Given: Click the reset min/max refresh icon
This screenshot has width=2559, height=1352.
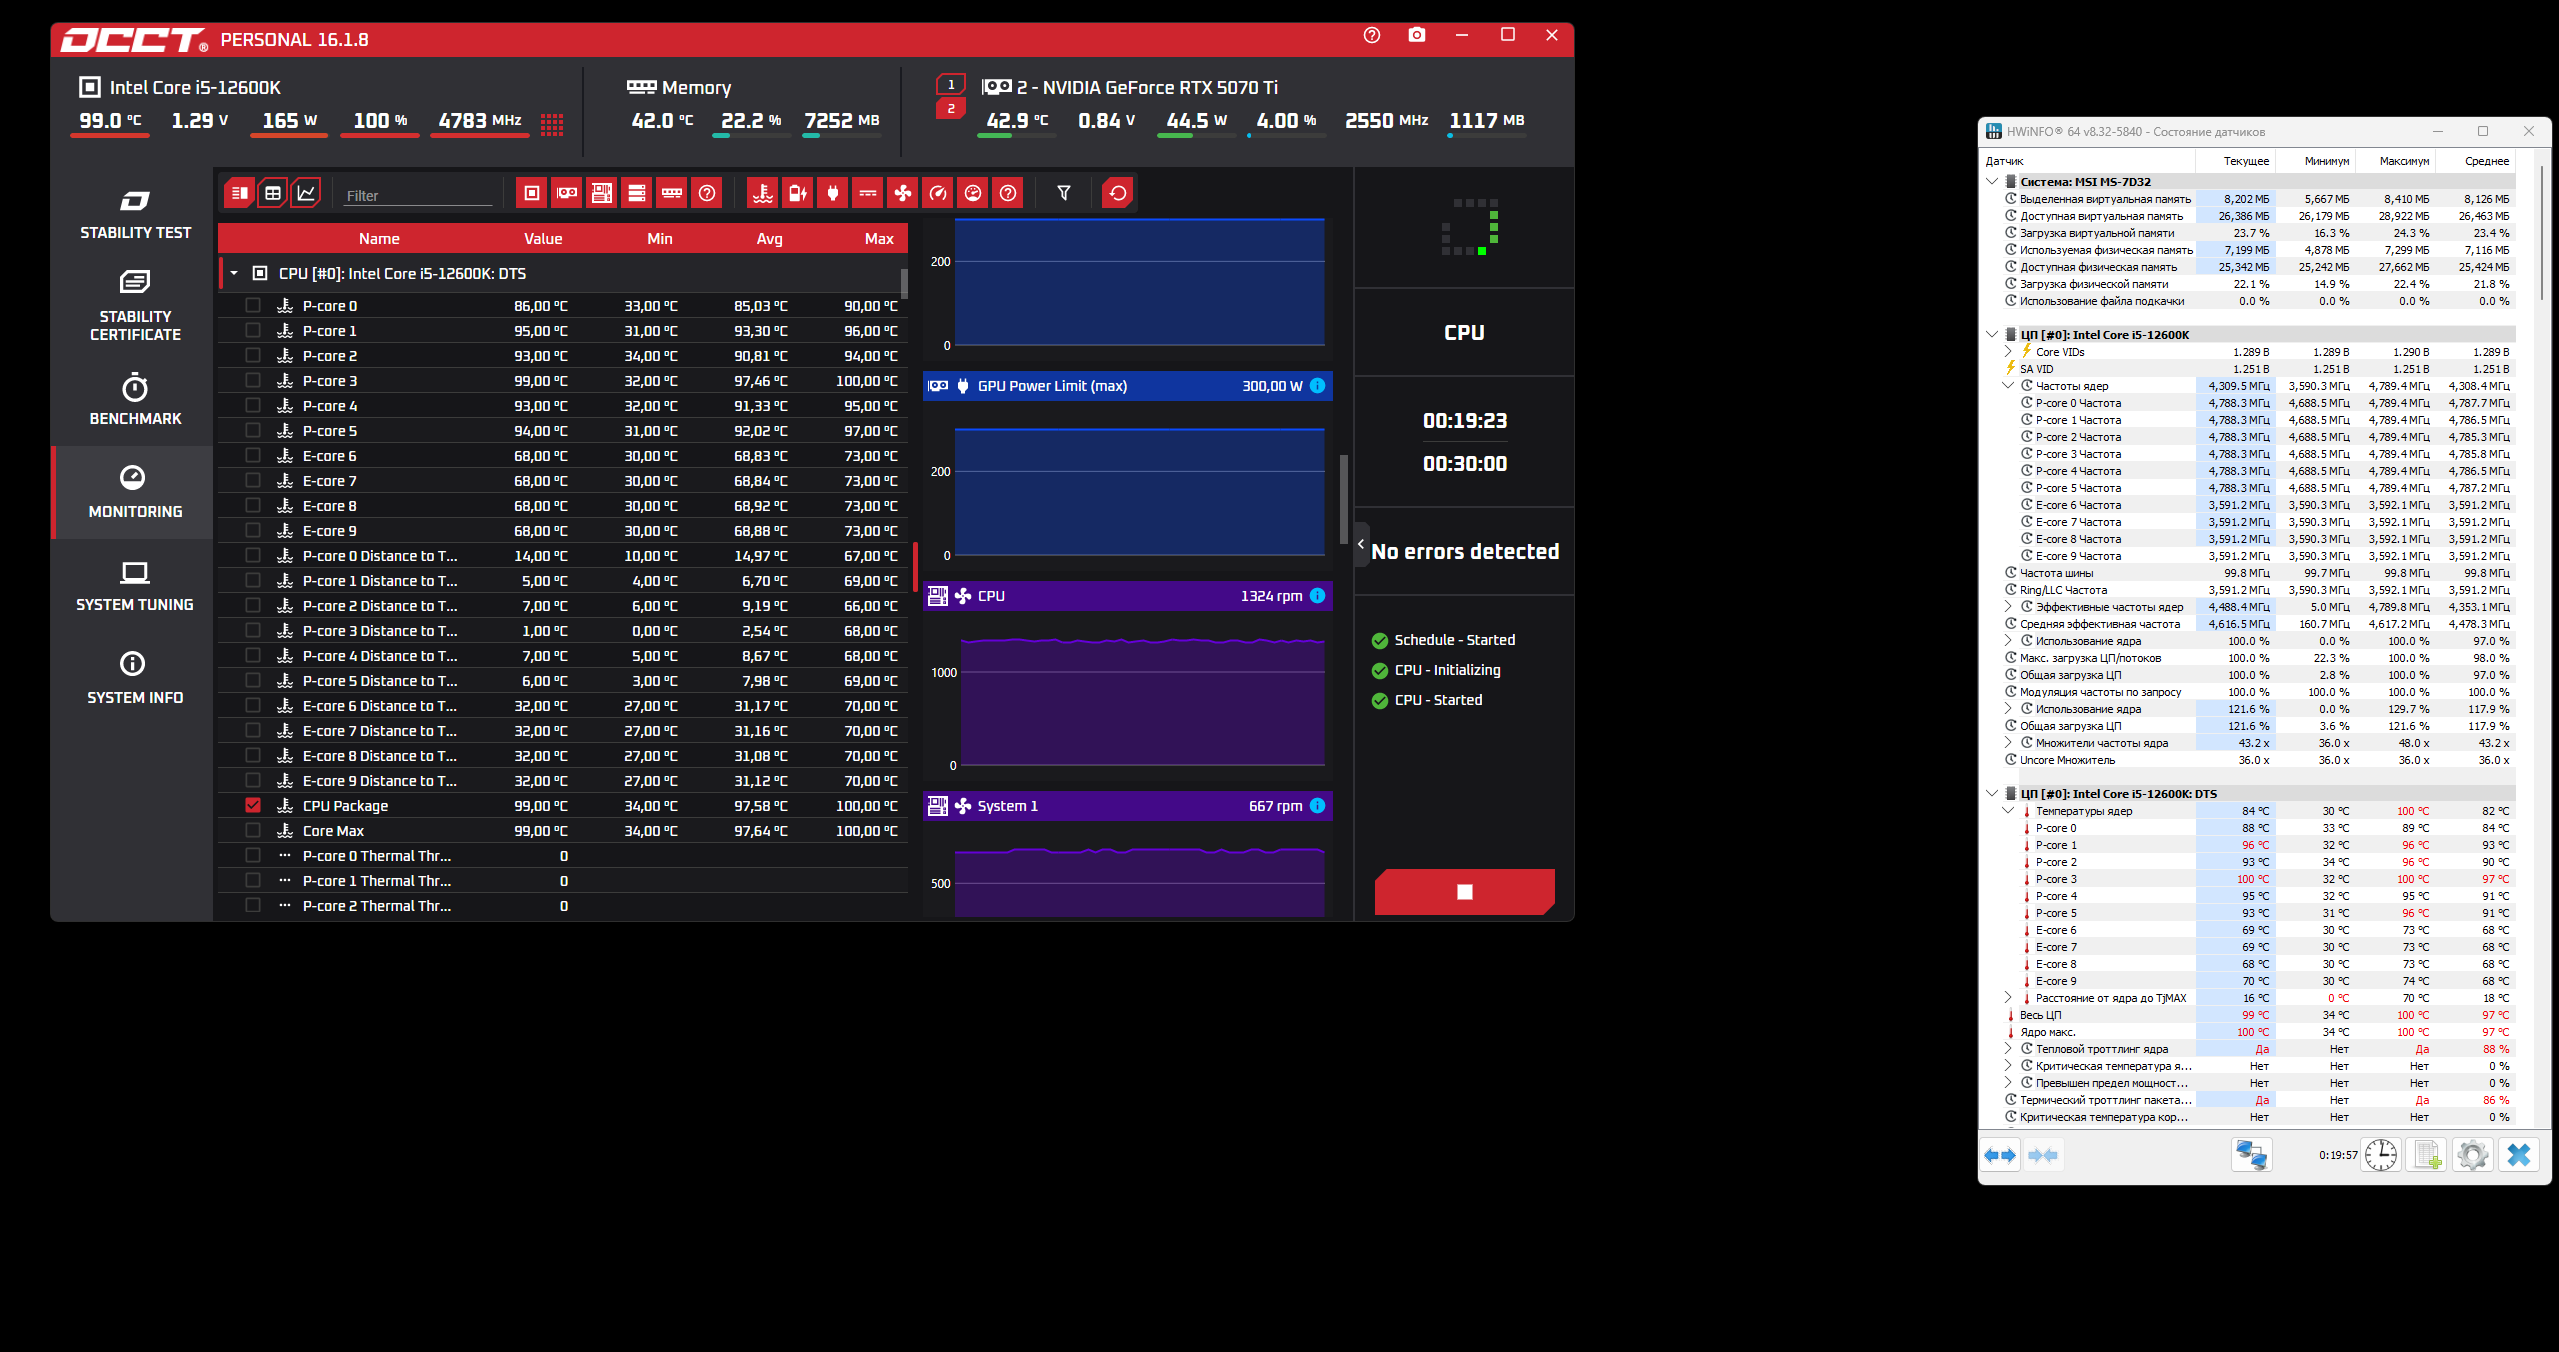Looking at the screenshot, I should tap(1117, 193).
